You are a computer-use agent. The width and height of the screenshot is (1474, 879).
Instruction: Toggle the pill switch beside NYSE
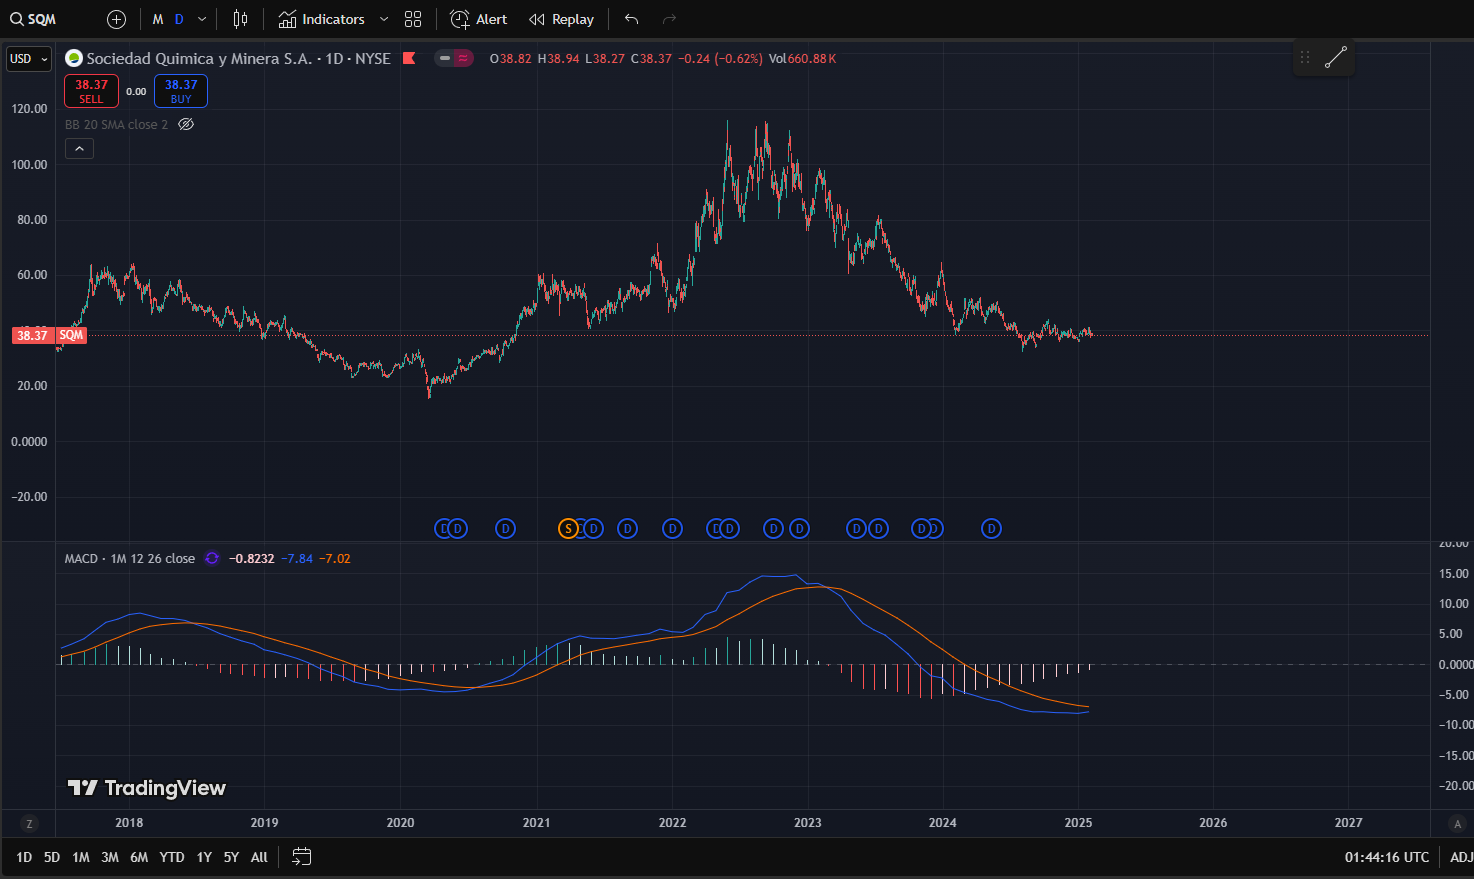[x=454, y=58]
